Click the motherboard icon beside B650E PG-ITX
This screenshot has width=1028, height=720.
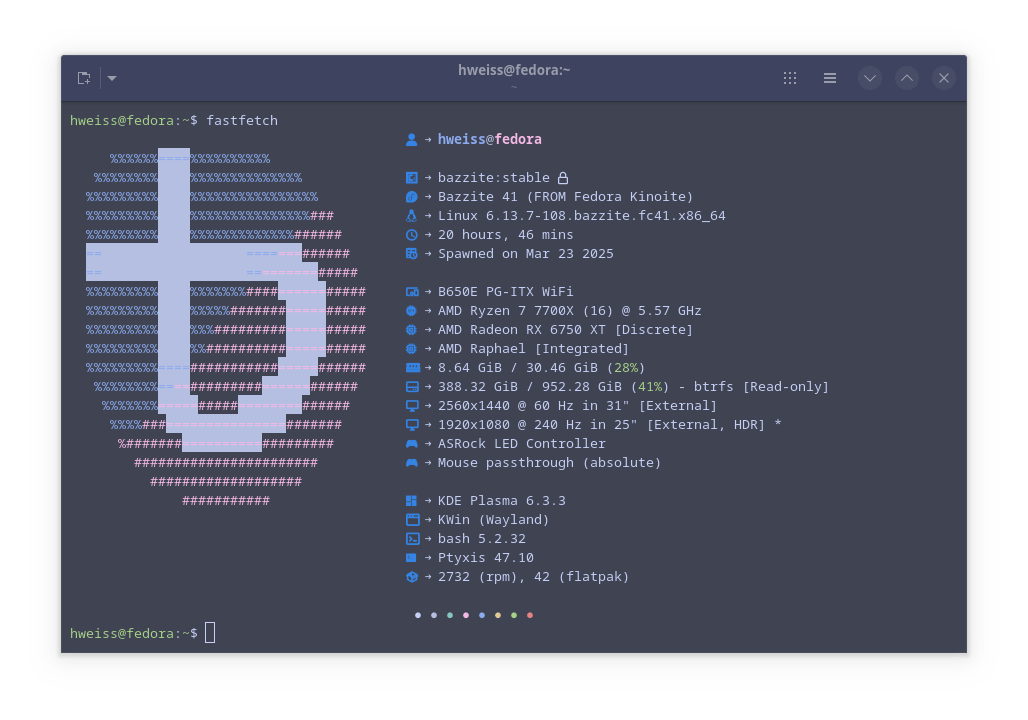(412, 292)
